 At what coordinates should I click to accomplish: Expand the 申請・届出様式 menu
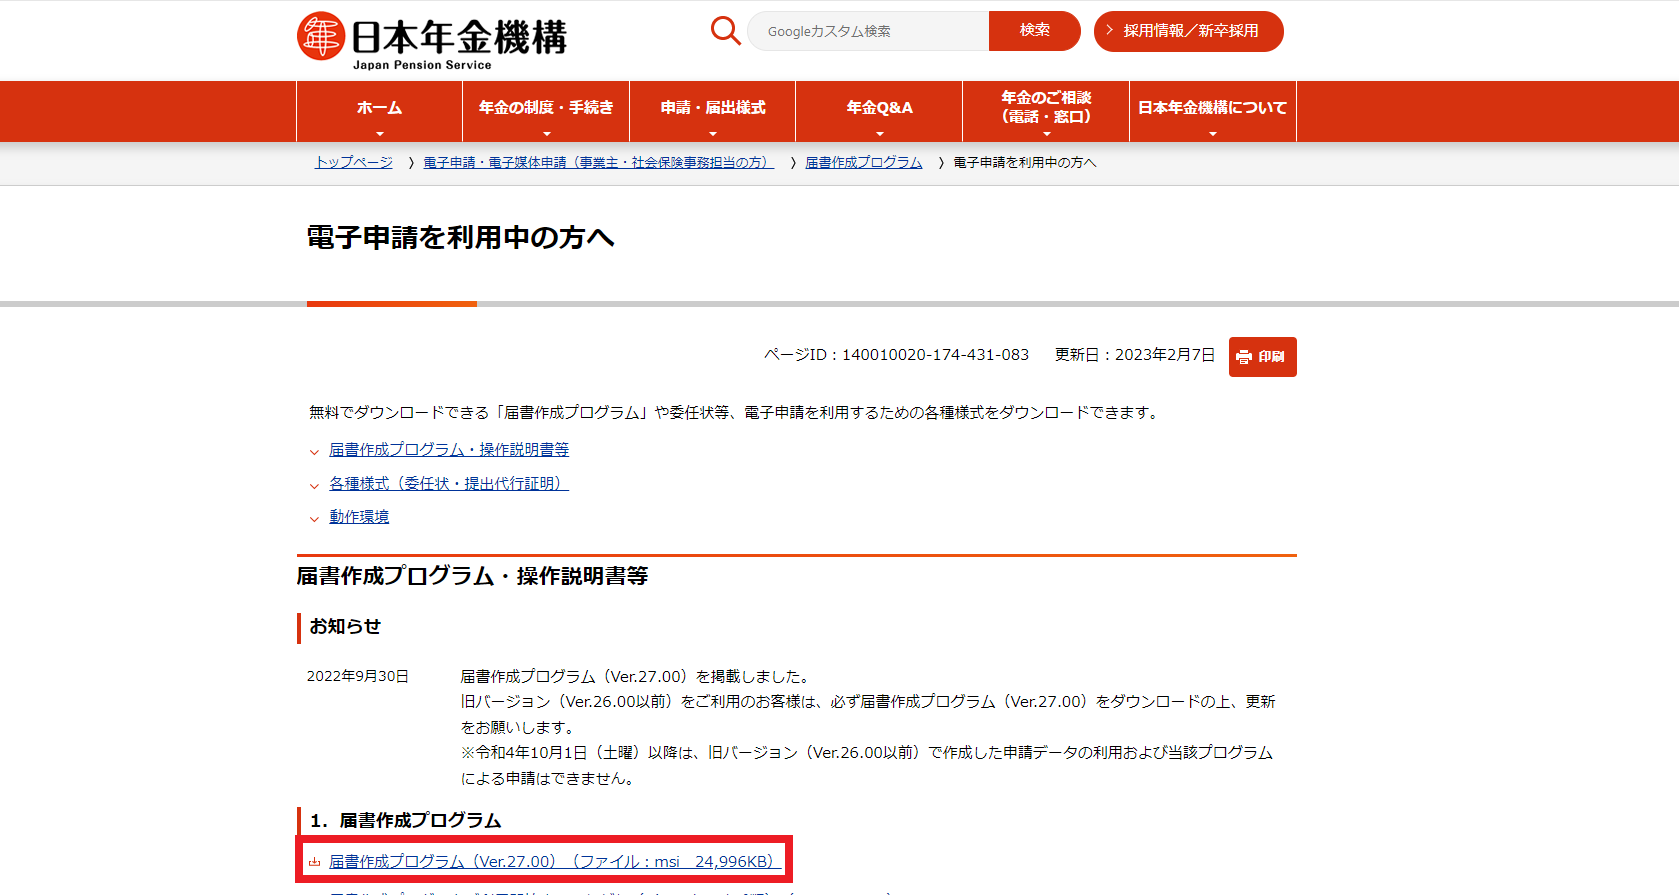click(712, 110)
